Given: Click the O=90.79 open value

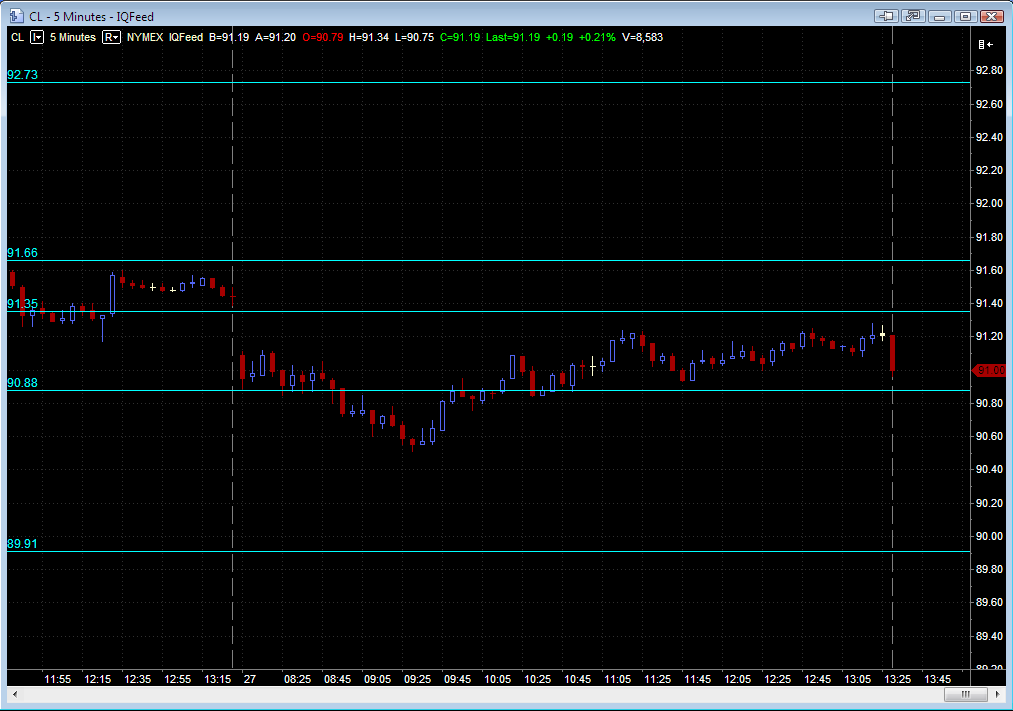Looking at the screenshot, I should click(322, 37).
